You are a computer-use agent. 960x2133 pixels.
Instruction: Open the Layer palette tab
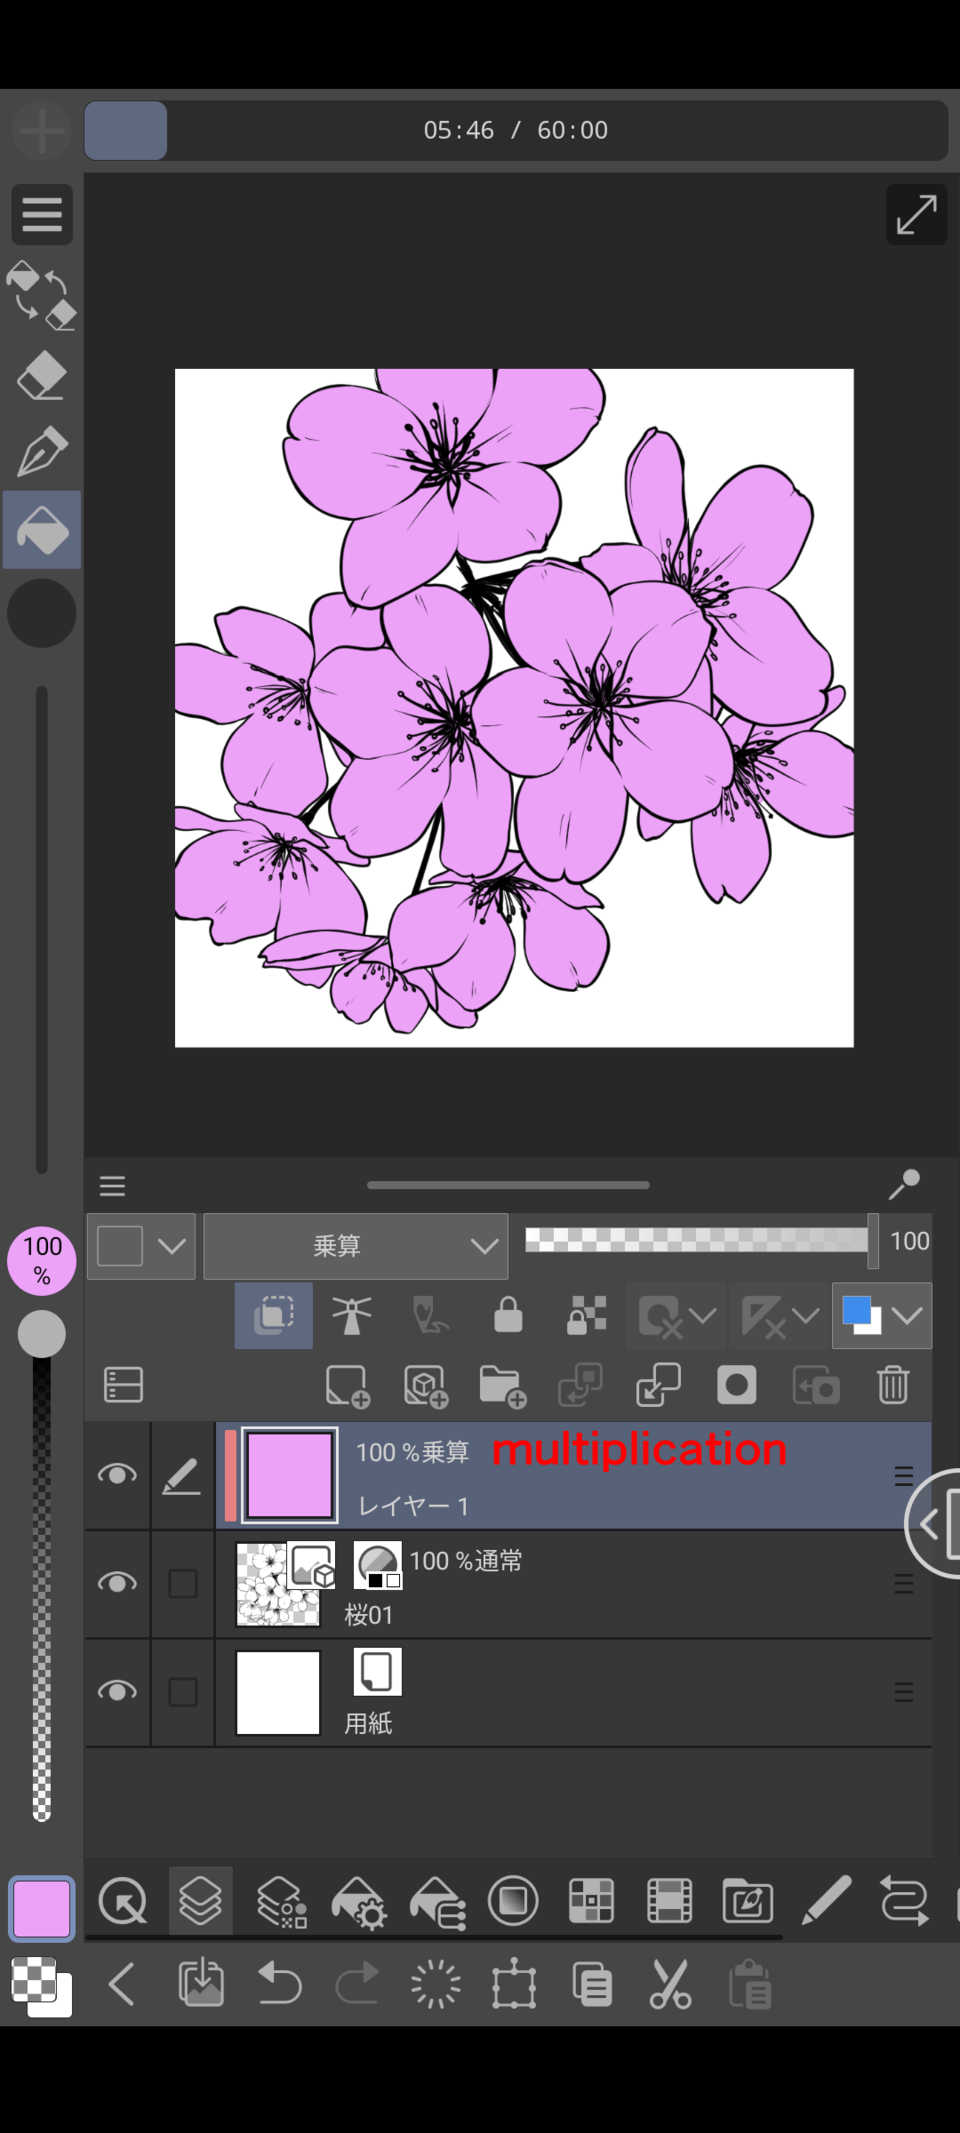coord(200,1901)
